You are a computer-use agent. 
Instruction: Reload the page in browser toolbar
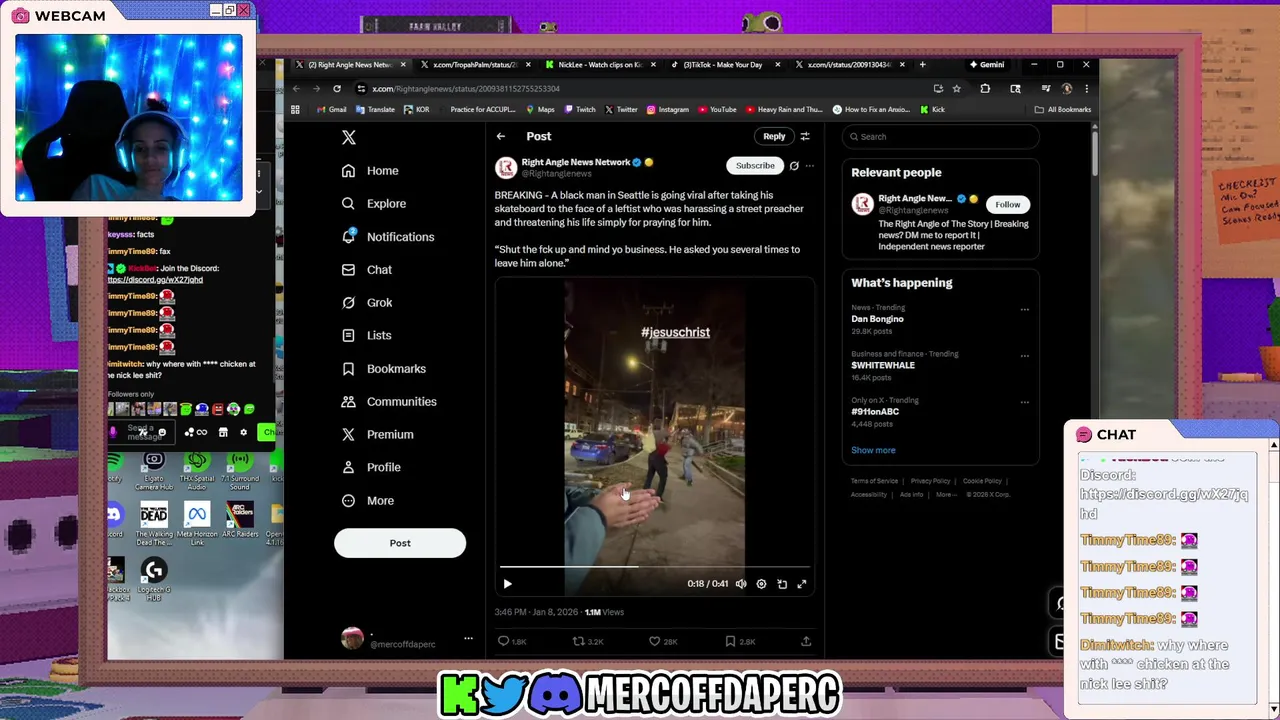point(337,89)
